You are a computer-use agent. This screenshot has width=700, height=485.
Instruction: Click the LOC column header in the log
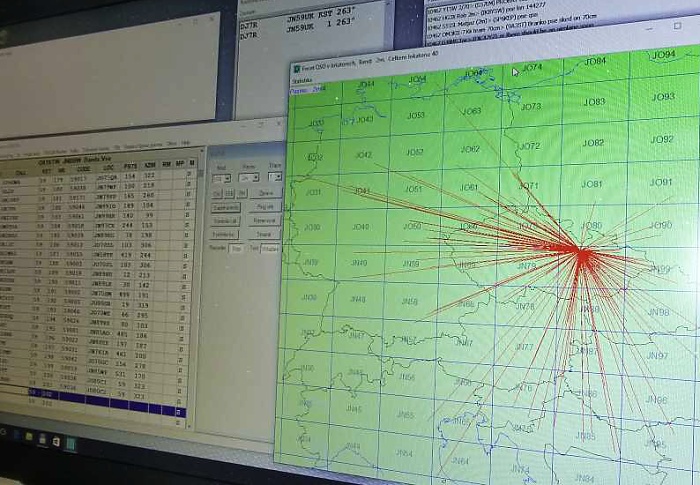click(x=108, y=168)
